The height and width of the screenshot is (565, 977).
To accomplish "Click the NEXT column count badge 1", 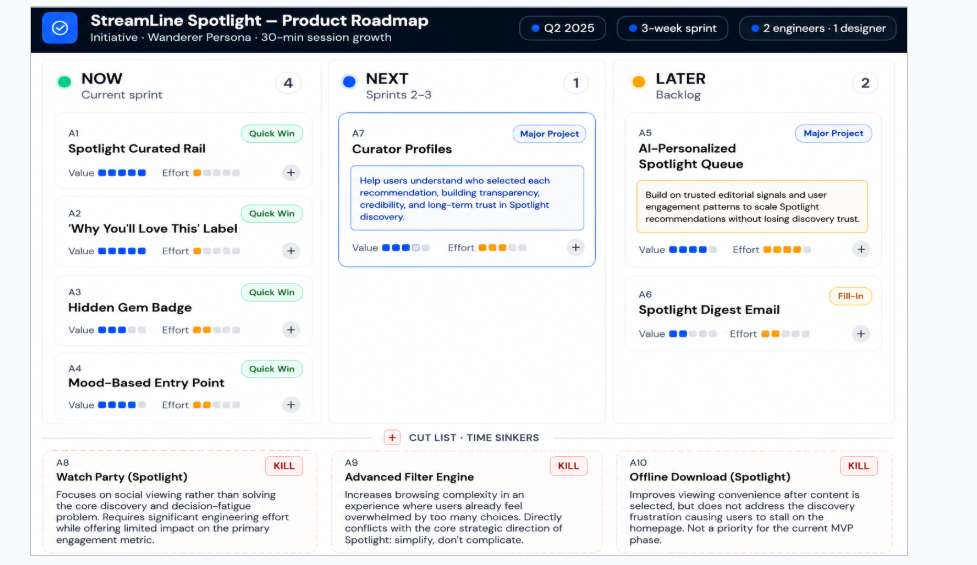I will tap(576, 83).
